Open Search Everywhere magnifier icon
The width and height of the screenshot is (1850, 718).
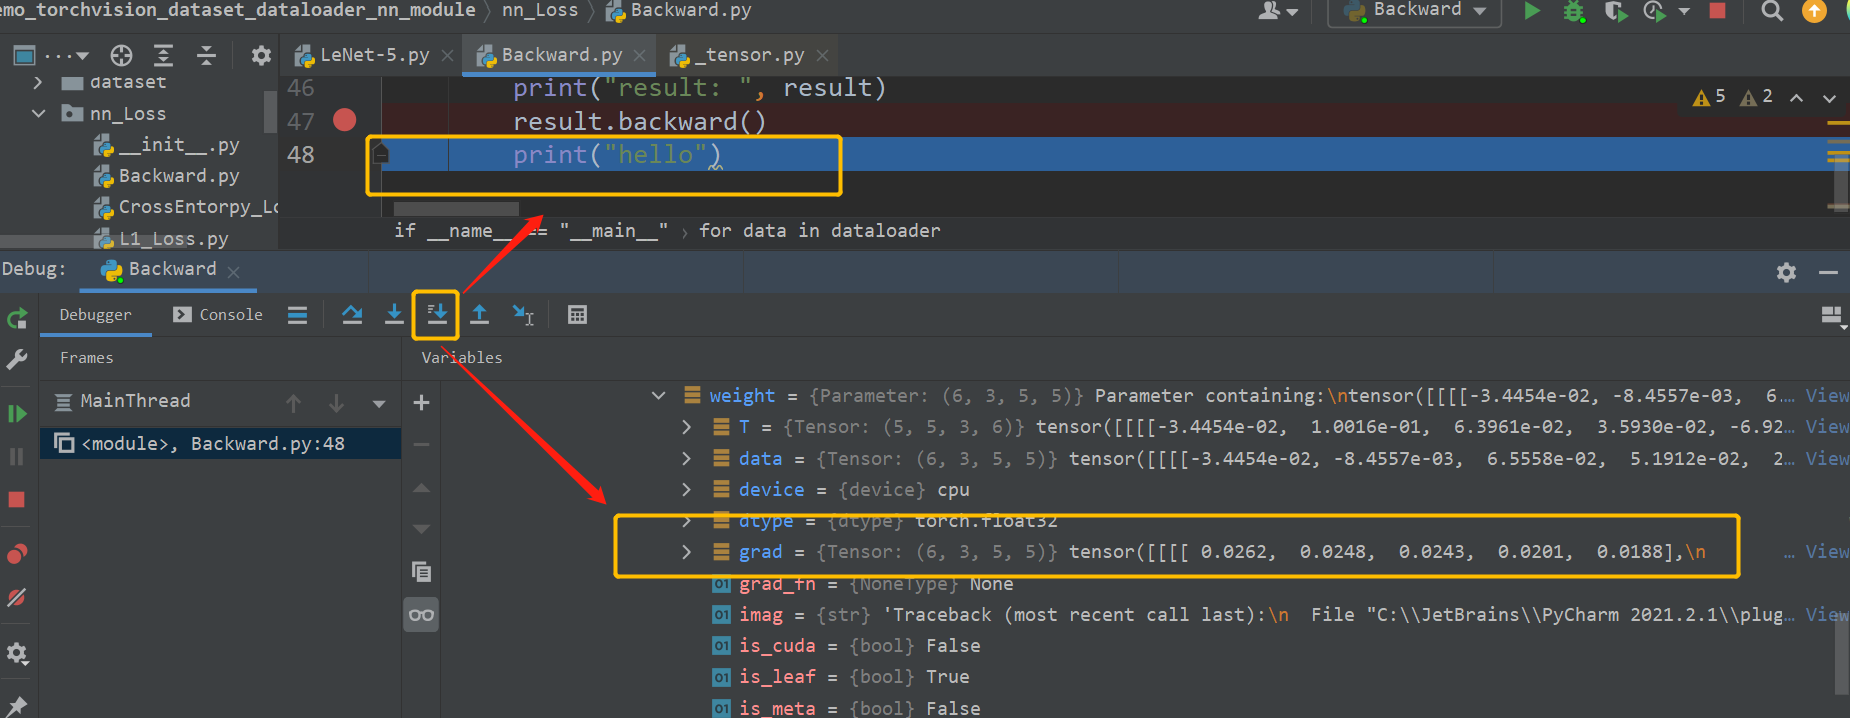1772,11
